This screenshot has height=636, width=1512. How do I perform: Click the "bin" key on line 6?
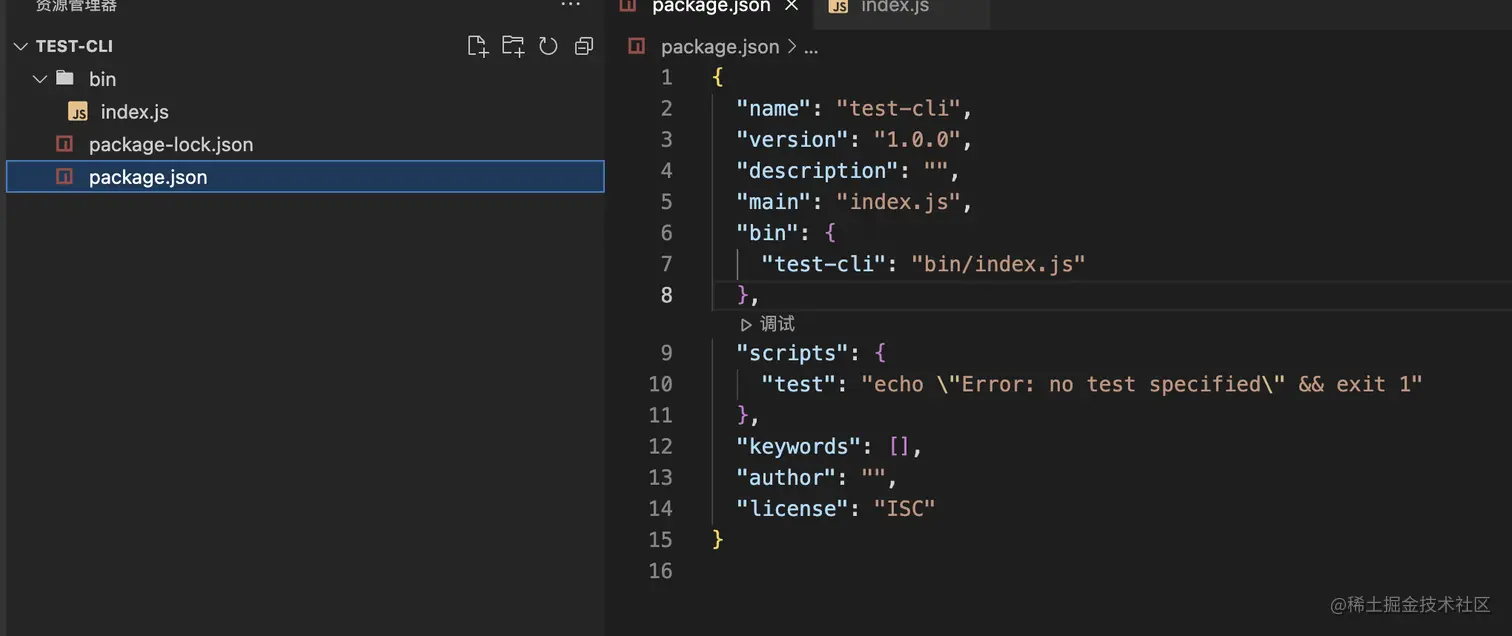point(768,232)
